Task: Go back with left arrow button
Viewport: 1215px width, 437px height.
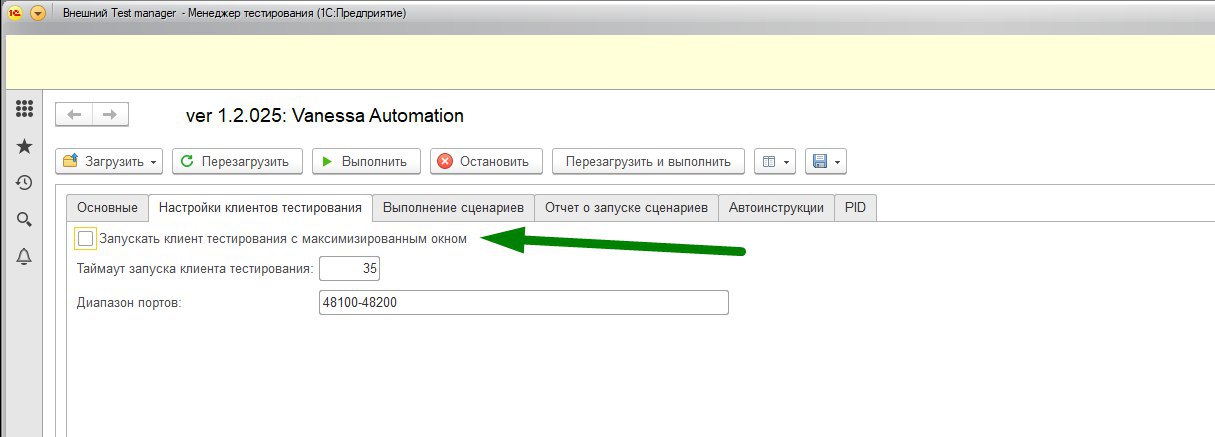Action: coord(74,114)
